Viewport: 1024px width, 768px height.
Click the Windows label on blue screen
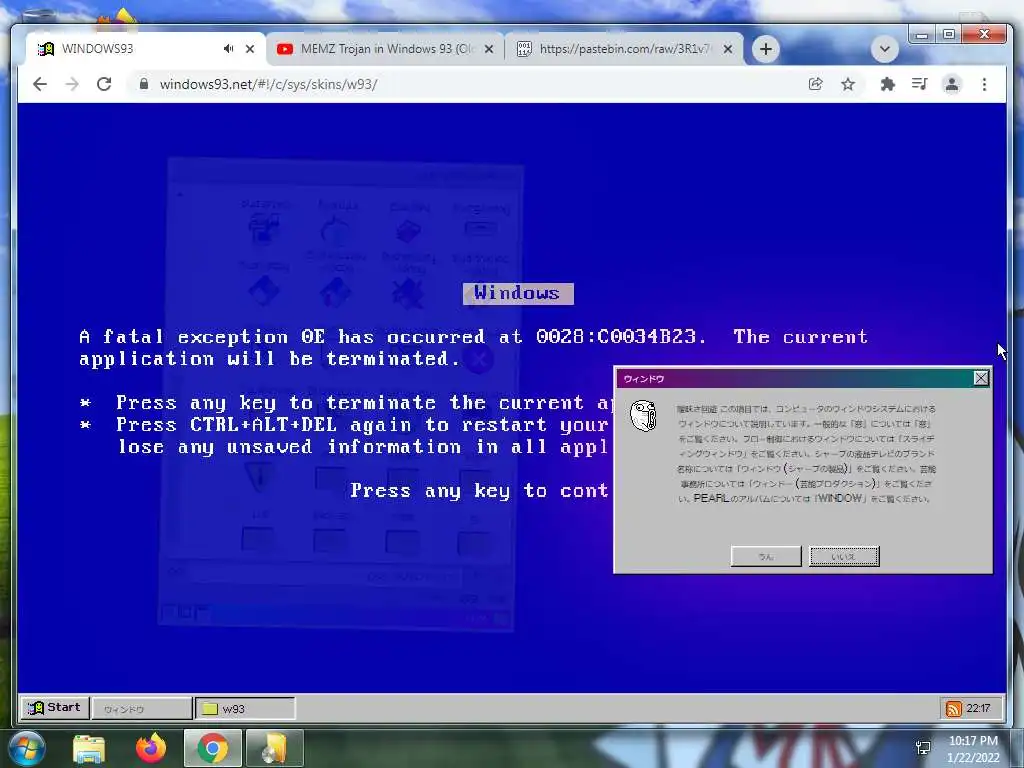[x=518, y=293]
